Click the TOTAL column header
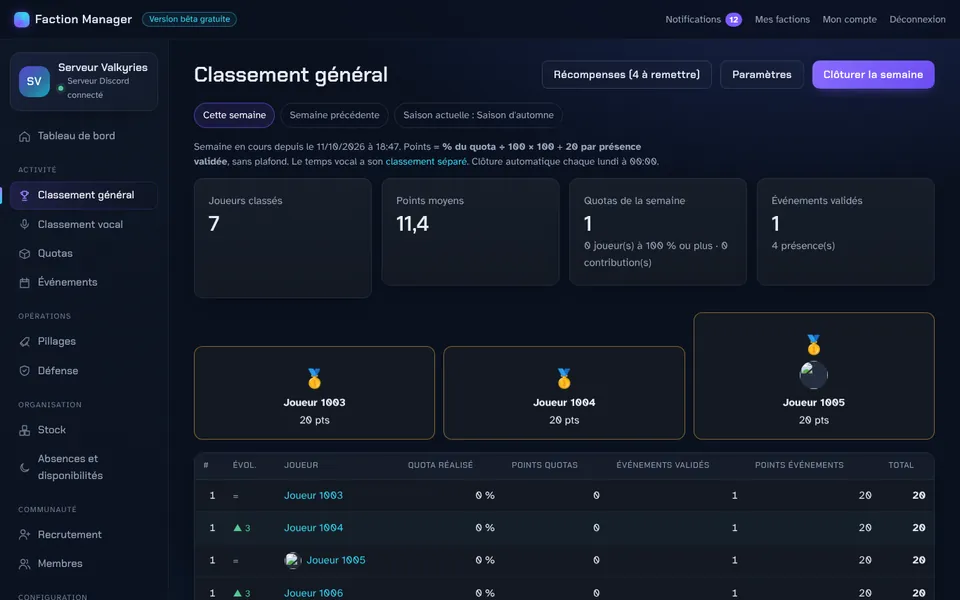Viewport: 960px width, 600px height. 901,465
